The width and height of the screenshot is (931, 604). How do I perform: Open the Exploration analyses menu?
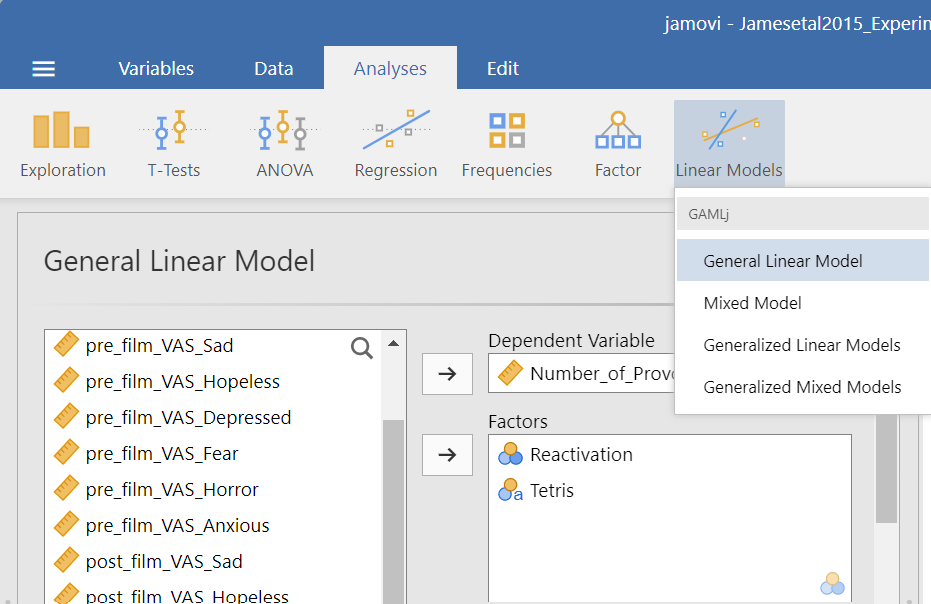point(62,144)
